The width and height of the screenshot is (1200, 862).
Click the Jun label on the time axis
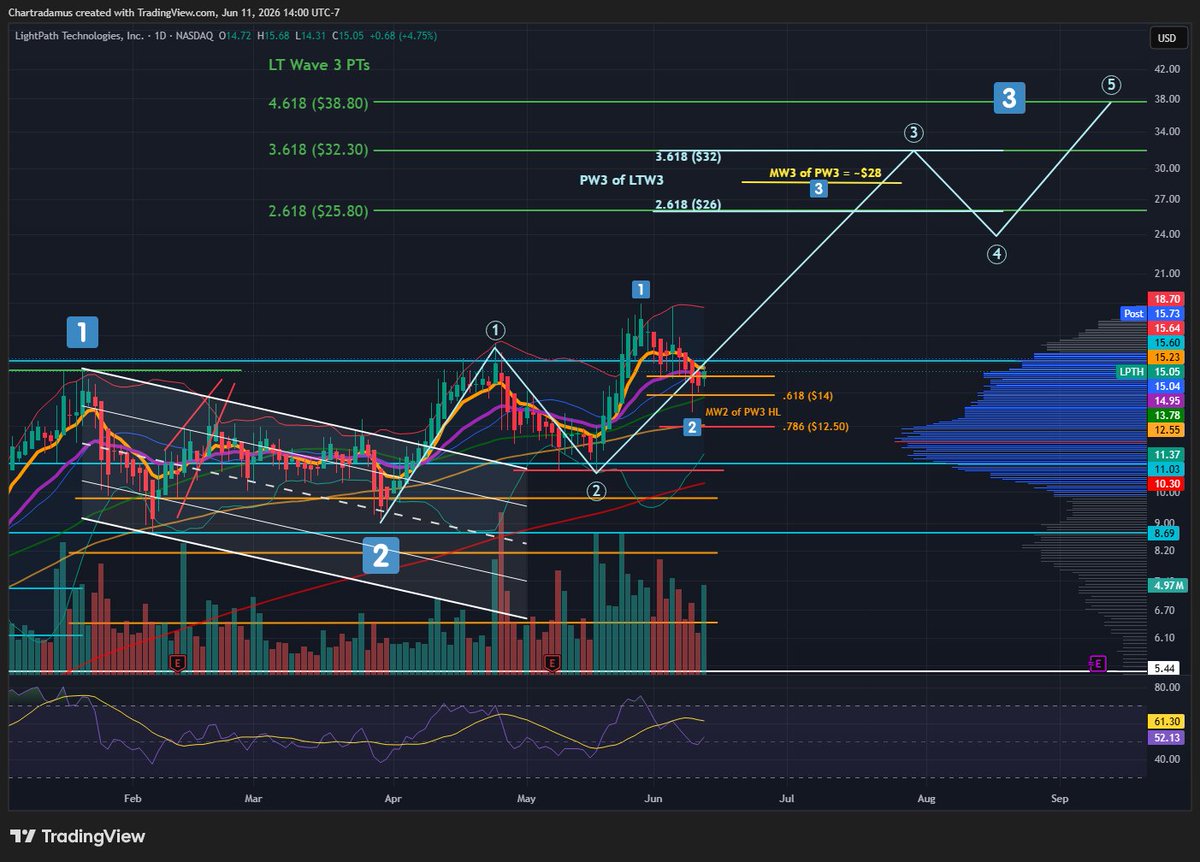tap(654, 799)
